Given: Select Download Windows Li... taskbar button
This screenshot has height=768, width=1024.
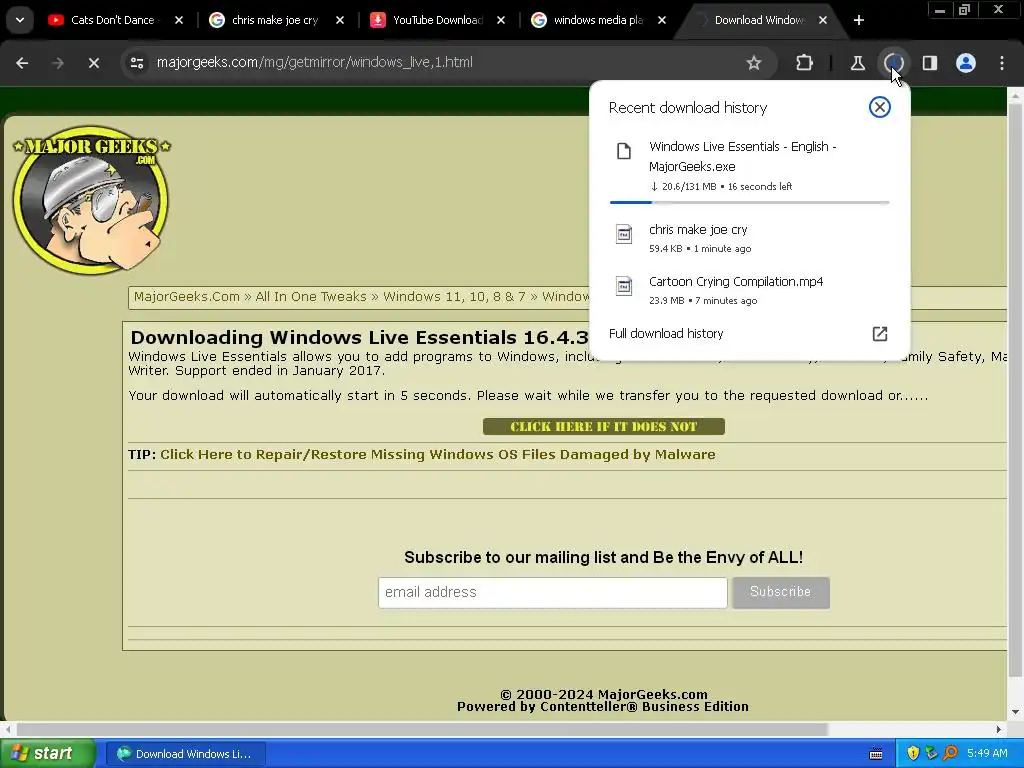Looking at the screenshot, I should [185, 754].
